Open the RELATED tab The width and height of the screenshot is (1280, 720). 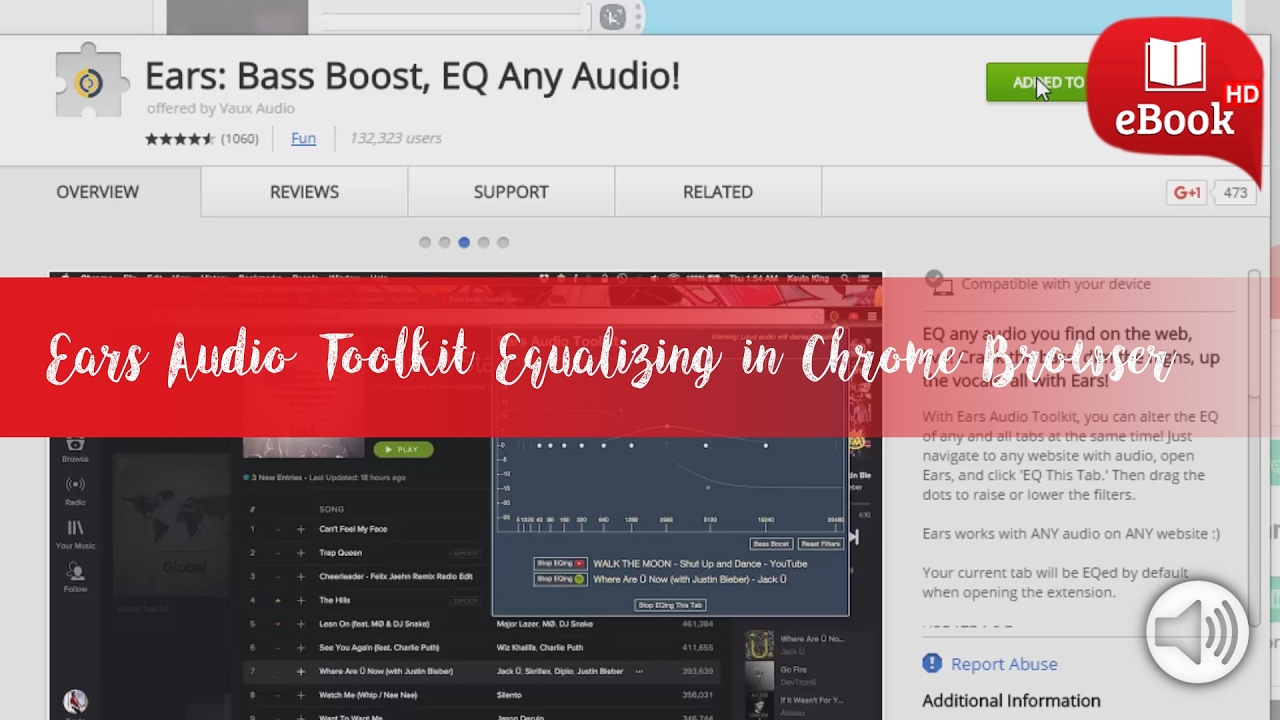tap(718, 192)
